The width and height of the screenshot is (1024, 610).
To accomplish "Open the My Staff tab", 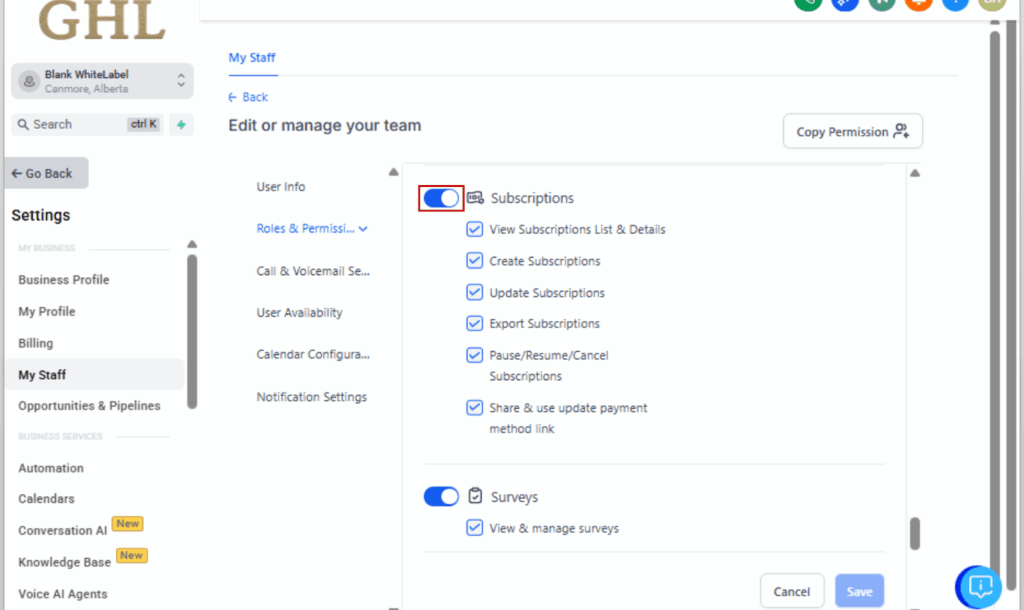I will tap(252, 58).
